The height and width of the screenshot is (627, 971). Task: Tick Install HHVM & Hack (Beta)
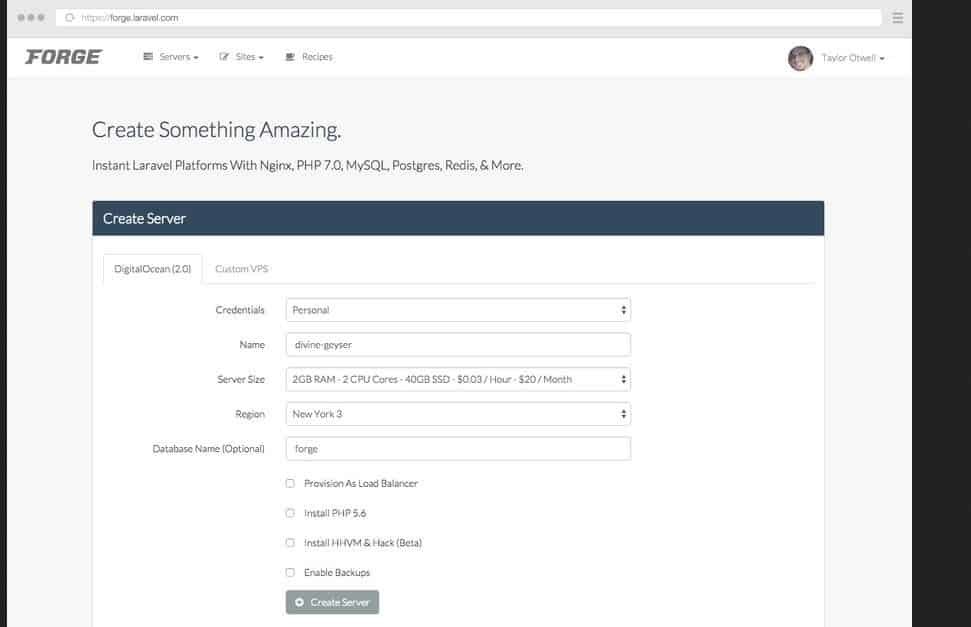[x=290, y=543]
